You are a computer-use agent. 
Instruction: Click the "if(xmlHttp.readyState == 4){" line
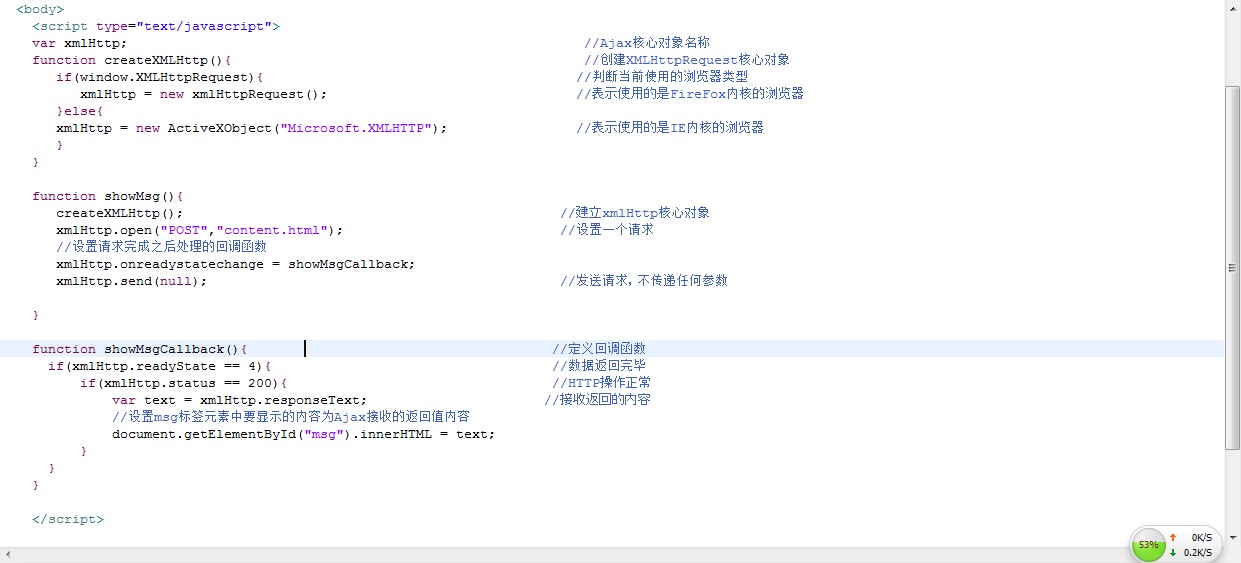[160, 366]
